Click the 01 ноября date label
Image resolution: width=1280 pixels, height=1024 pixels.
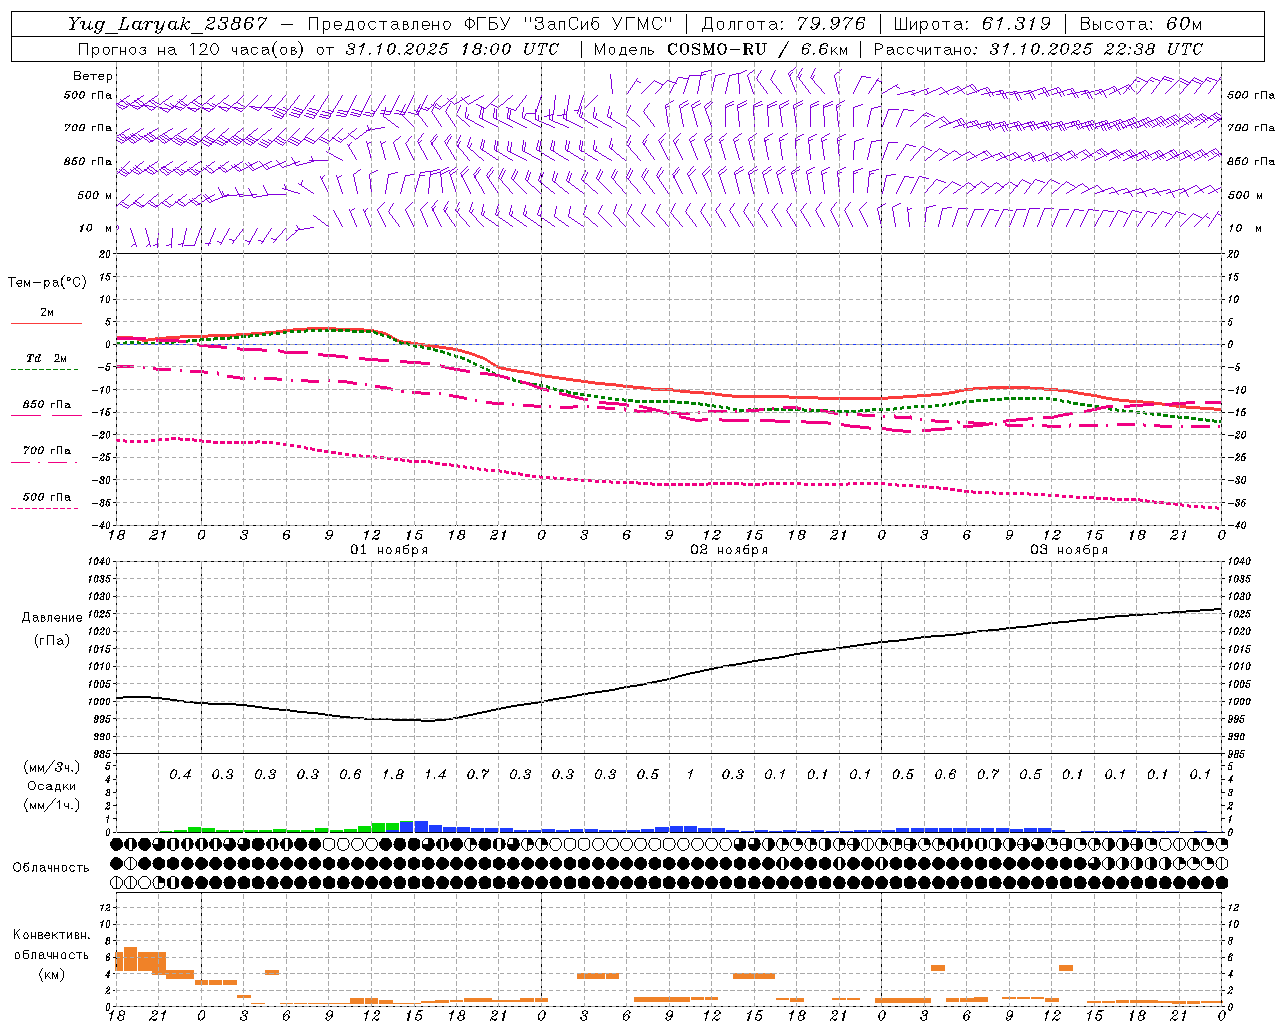click(x=389, y=550)
